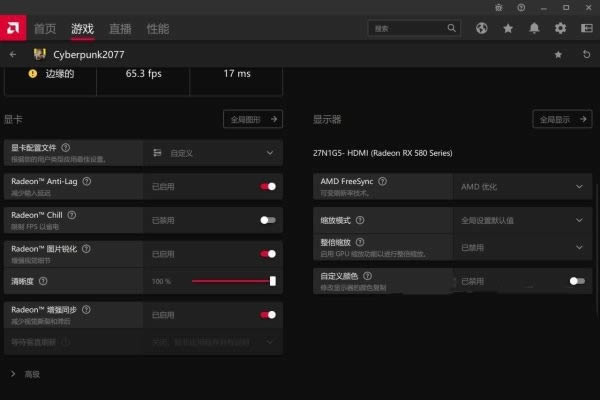The width and height of the screenshot is (600, 400).
Task: Turn off Radeon 图片锐化 toggle
Action: (x=268, y=254)
